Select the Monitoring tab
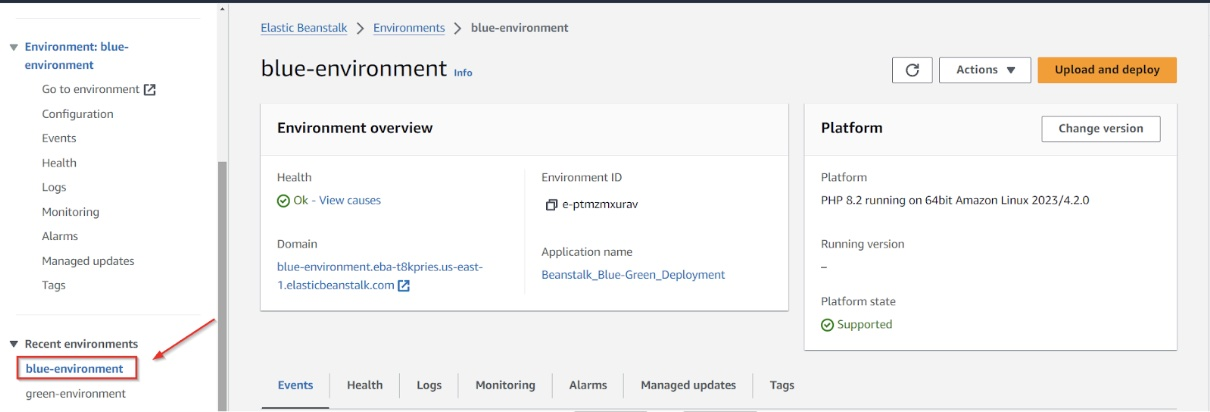Viewport: 1210px width, 412px height. pyautogui.click(x=505, y=385)
